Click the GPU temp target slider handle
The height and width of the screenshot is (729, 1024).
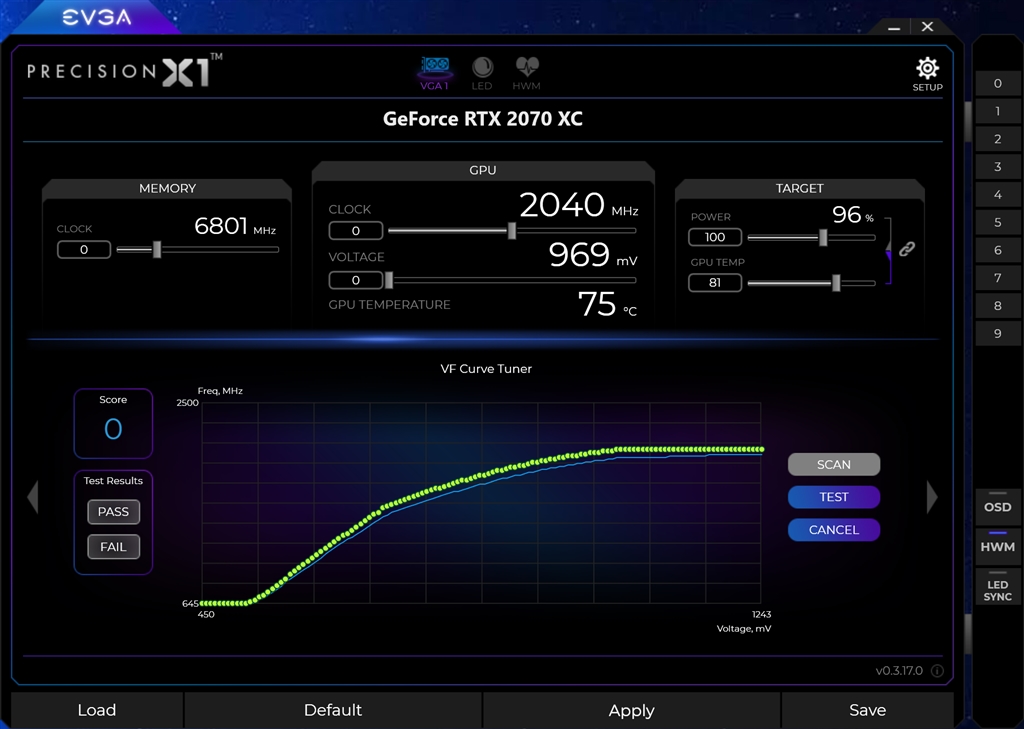coord(836,283)
